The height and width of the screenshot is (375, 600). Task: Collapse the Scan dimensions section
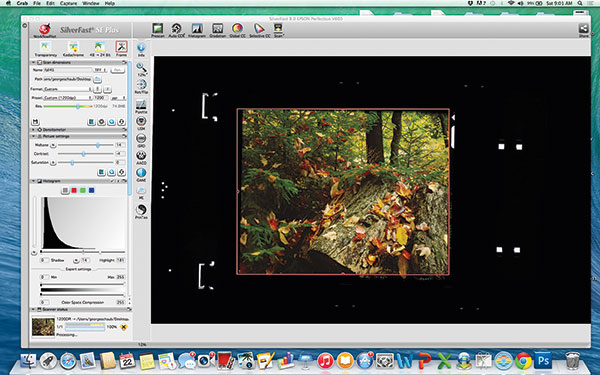coord(34,62)
